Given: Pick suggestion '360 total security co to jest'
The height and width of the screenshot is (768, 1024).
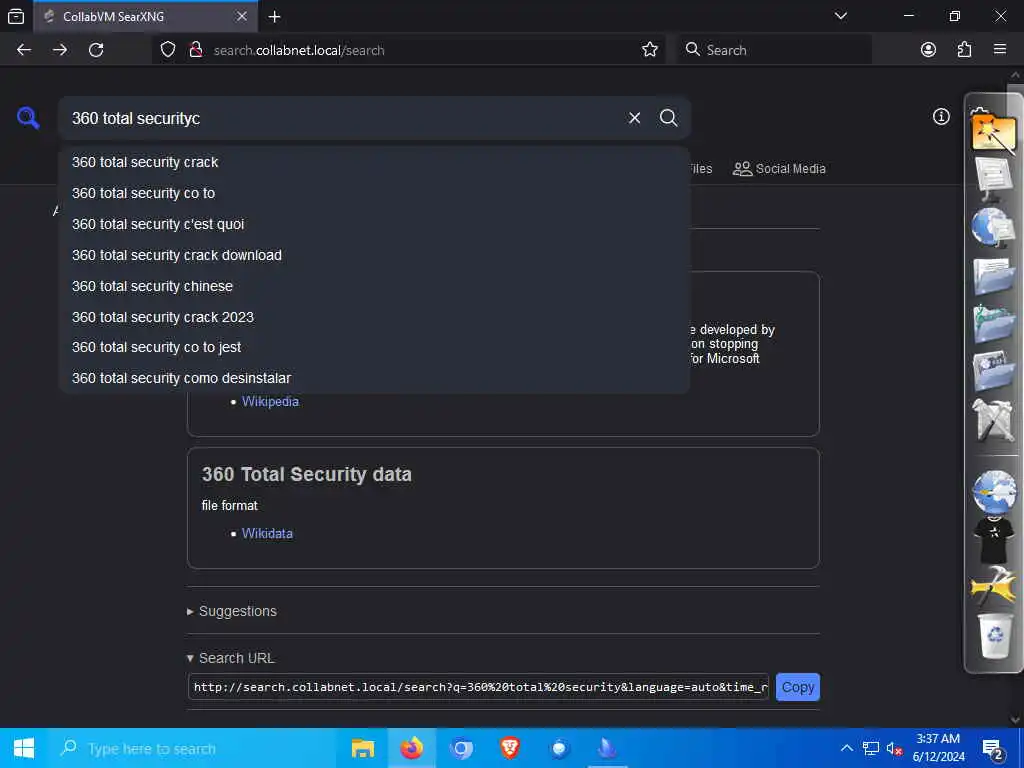Looking at the screenshot, I should [374, 347].
